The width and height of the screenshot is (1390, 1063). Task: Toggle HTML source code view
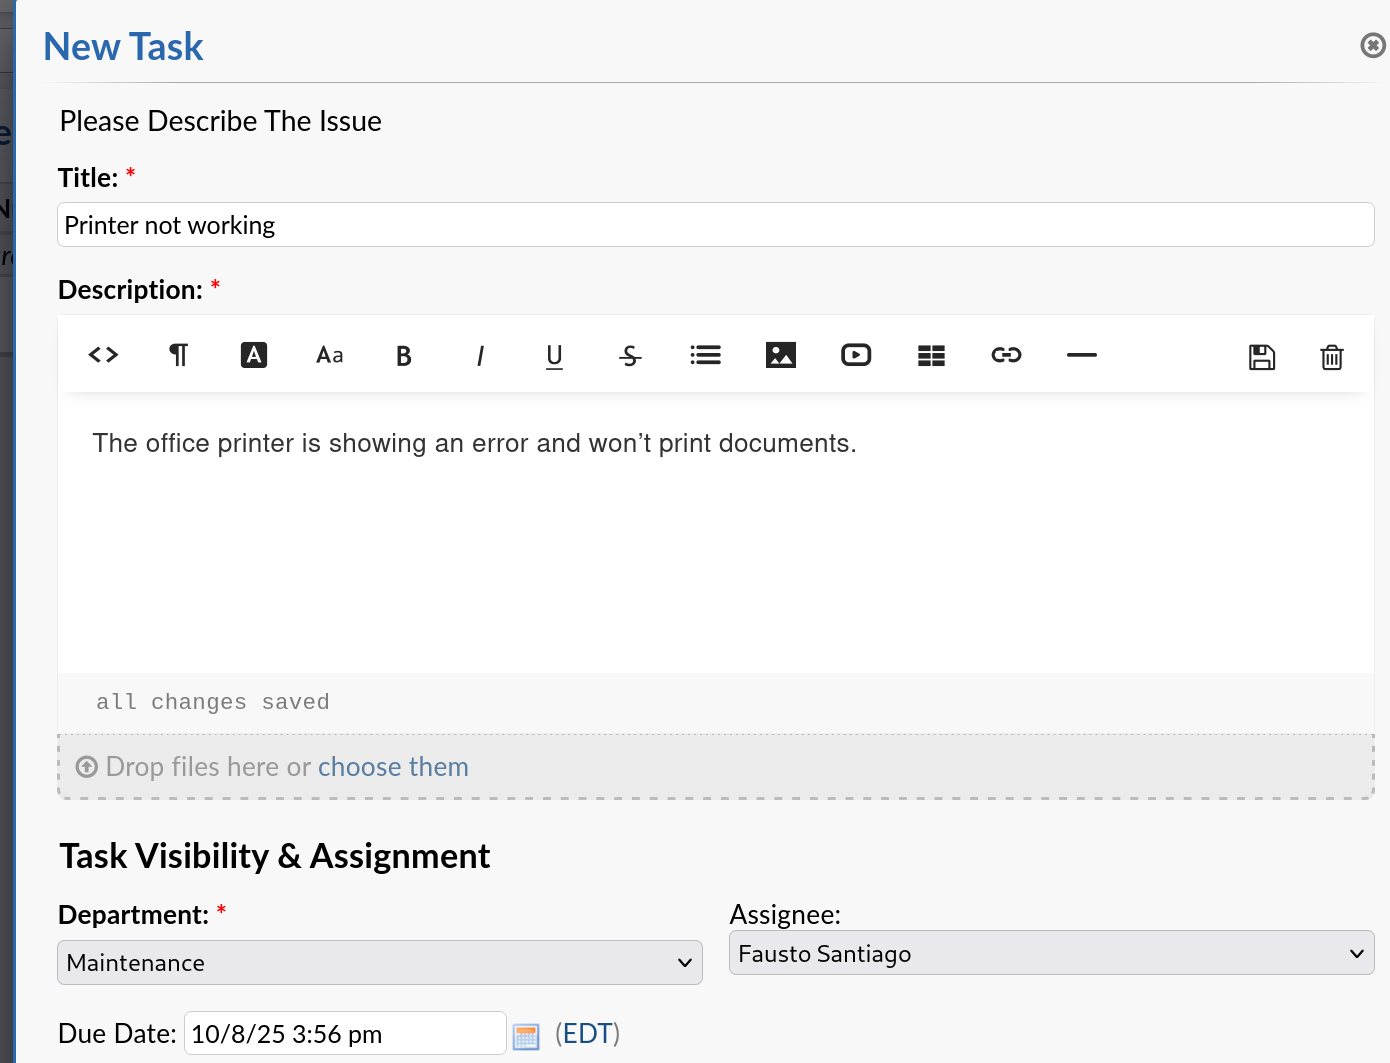[x=104, y=355]
